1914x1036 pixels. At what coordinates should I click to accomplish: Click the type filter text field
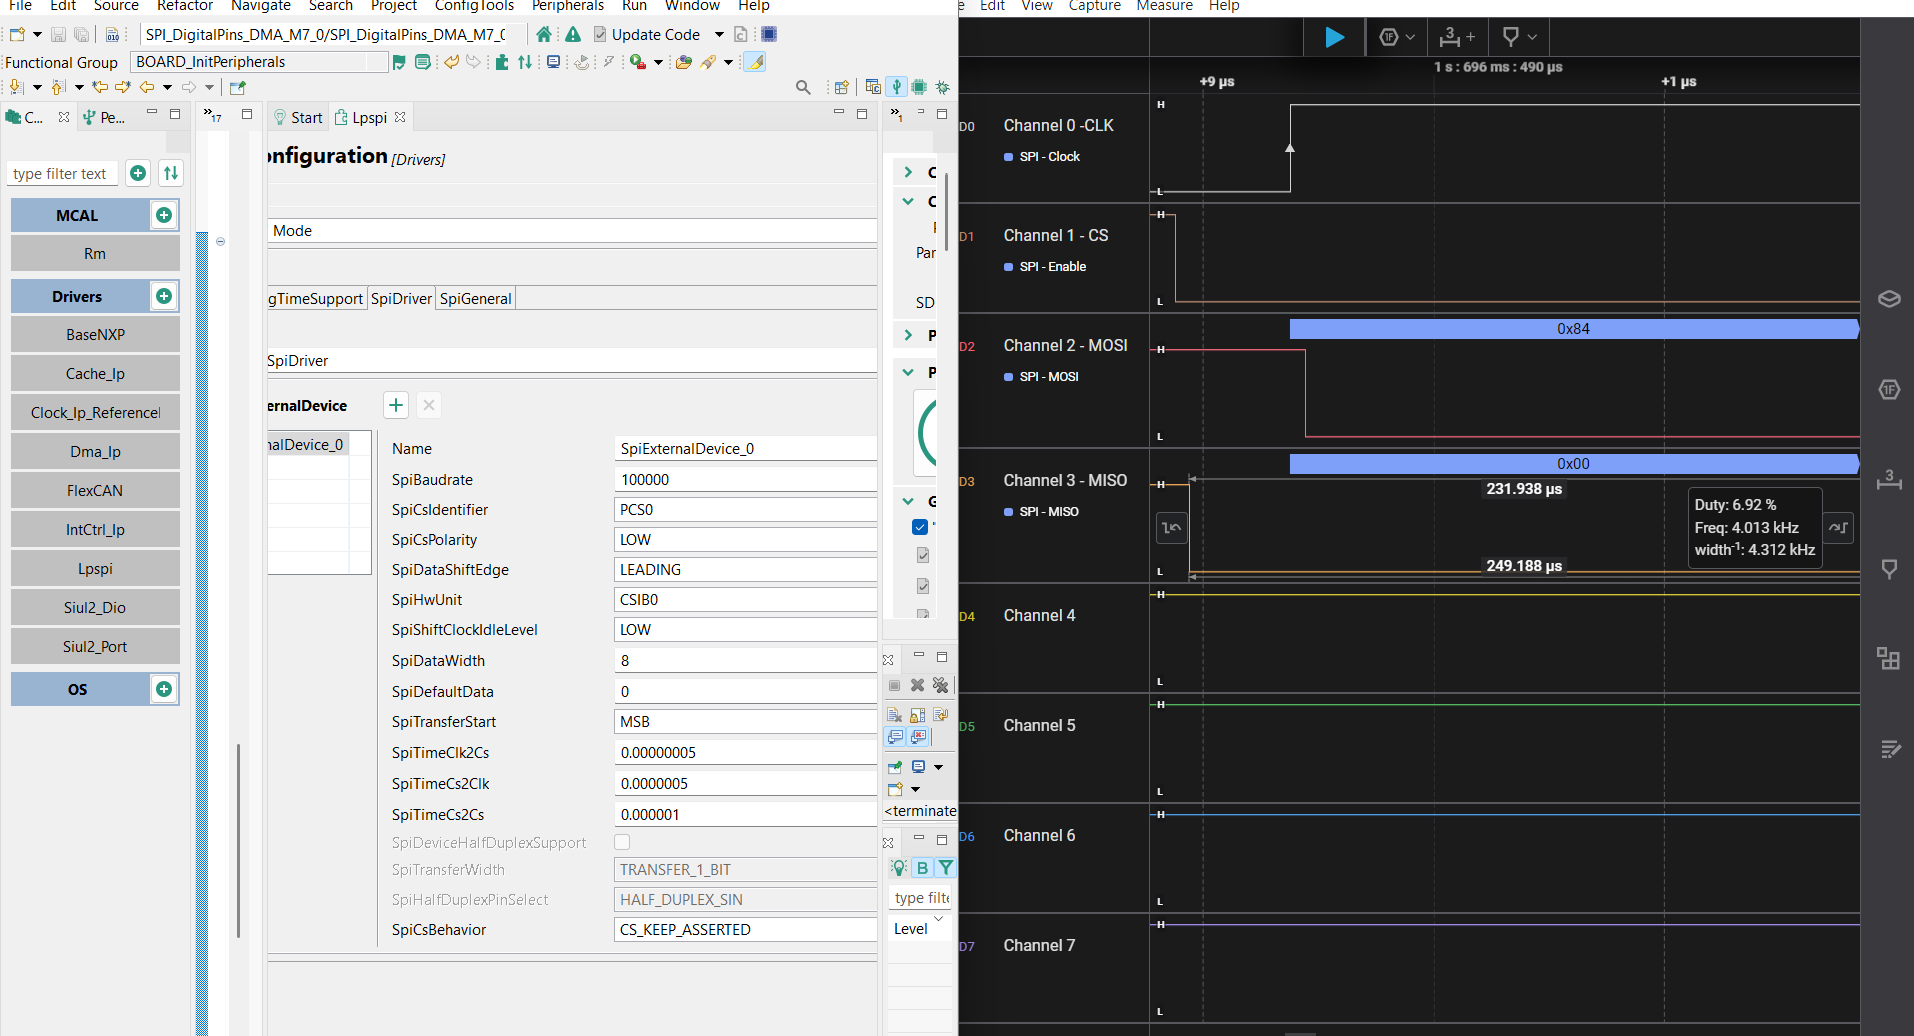coord(62,174)
